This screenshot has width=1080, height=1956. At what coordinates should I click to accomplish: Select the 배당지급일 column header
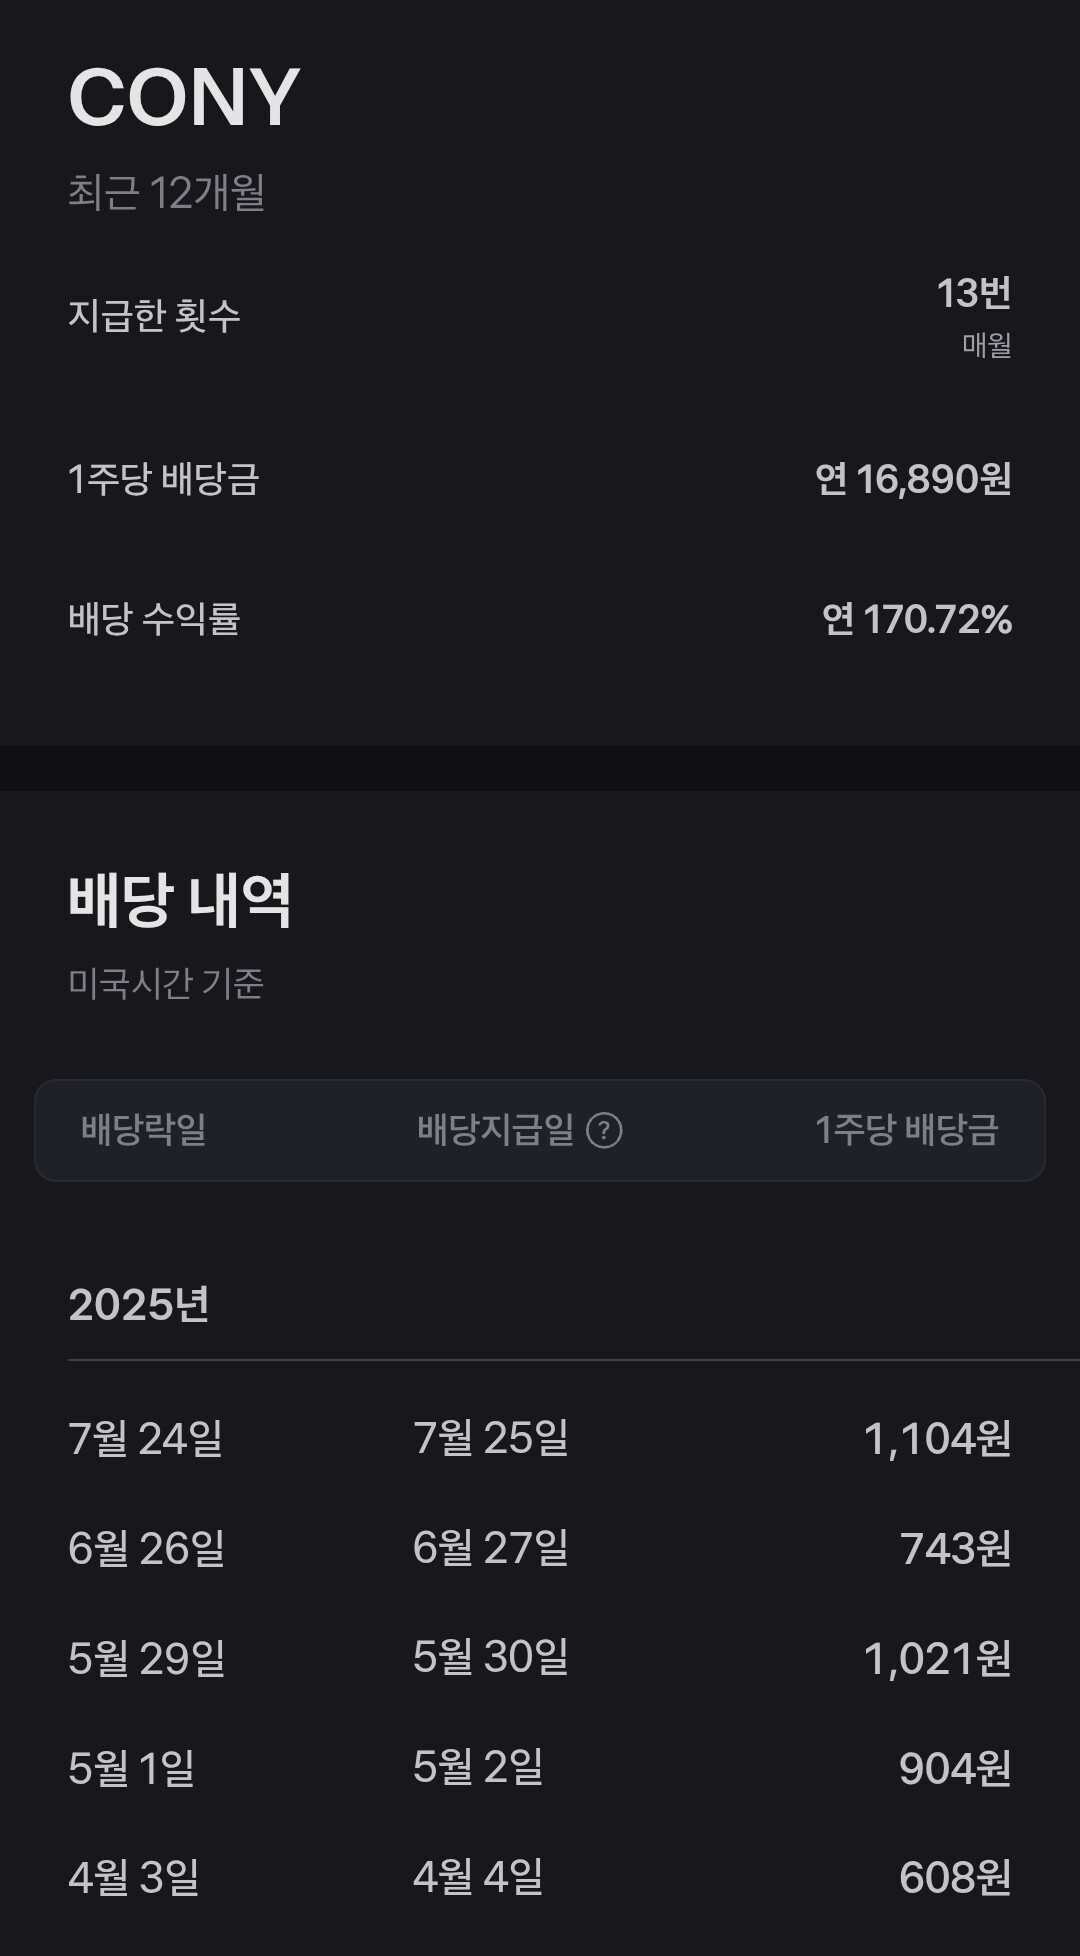[x=495, y=1130]
